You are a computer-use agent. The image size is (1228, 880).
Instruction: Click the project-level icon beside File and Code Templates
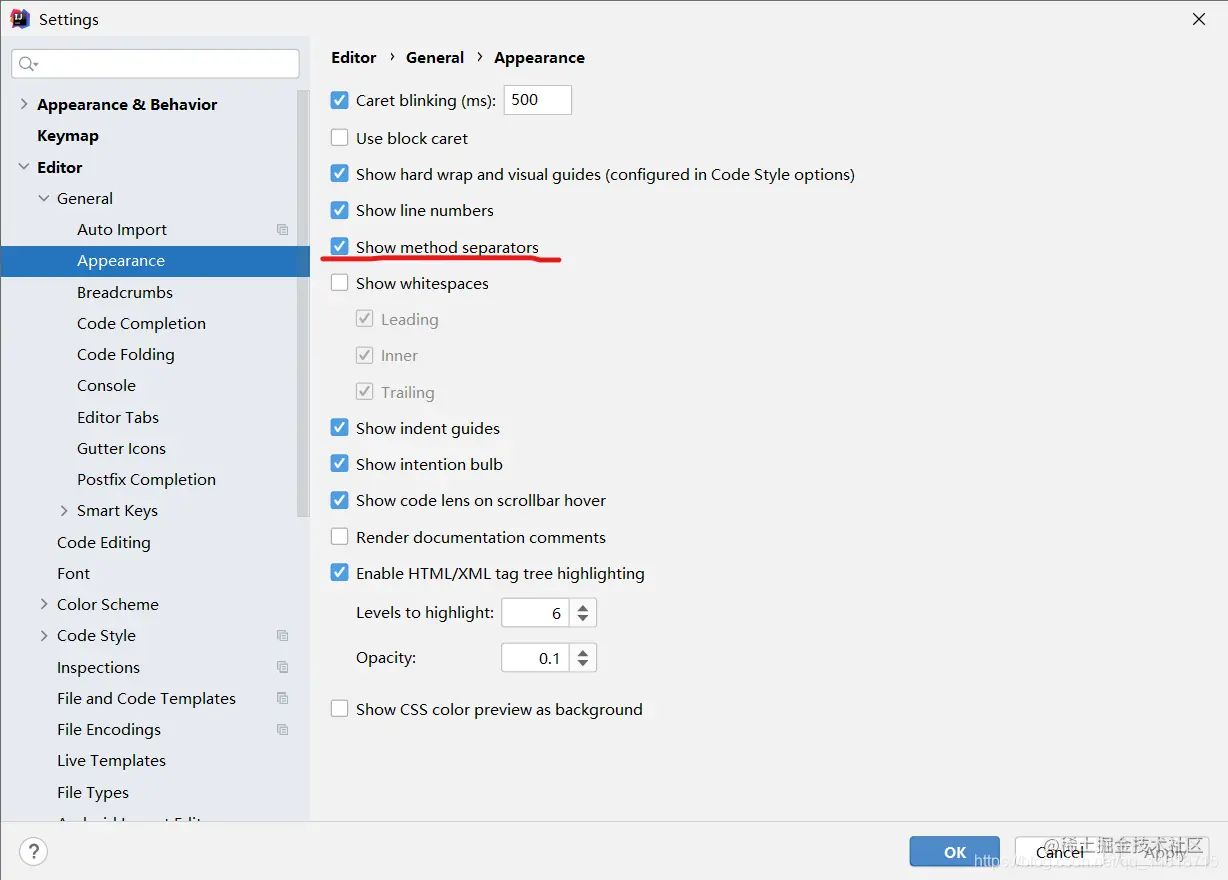pos(283,698)
